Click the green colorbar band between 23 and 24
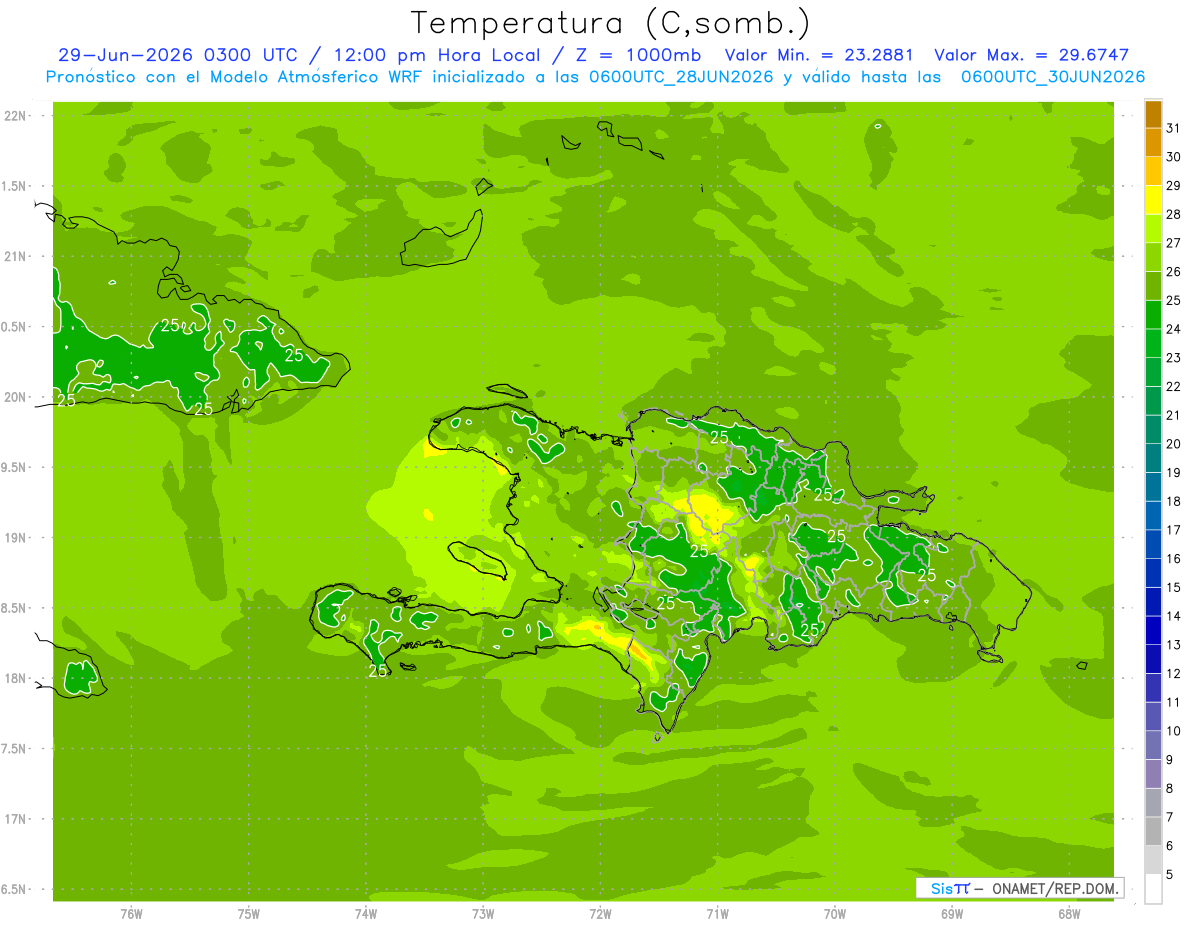 click(1153, 344)
